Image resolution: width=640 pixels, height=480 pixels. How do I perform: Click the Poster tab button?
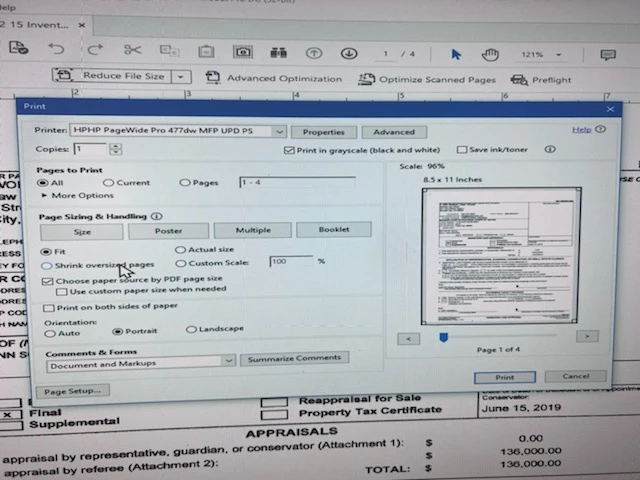[x=168, y=231]
